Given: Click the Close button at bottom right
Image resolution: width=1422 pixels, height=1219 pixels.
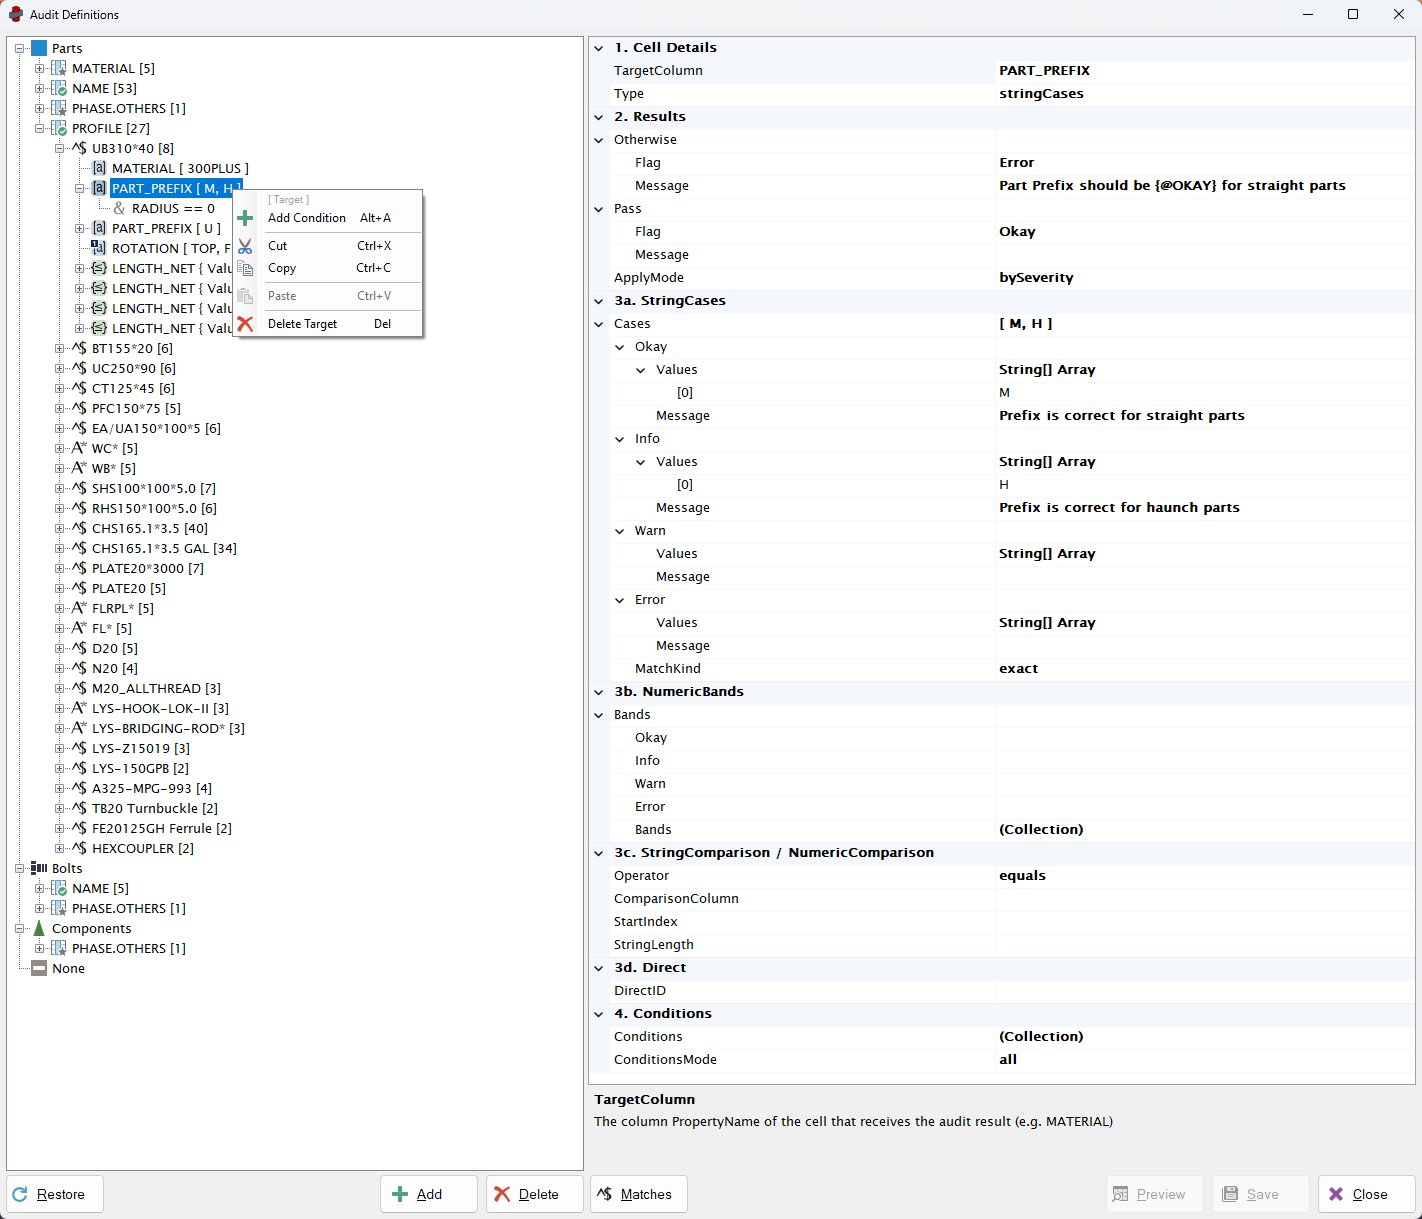Looking at the screenshot, I should (x=1366, y=1194).
